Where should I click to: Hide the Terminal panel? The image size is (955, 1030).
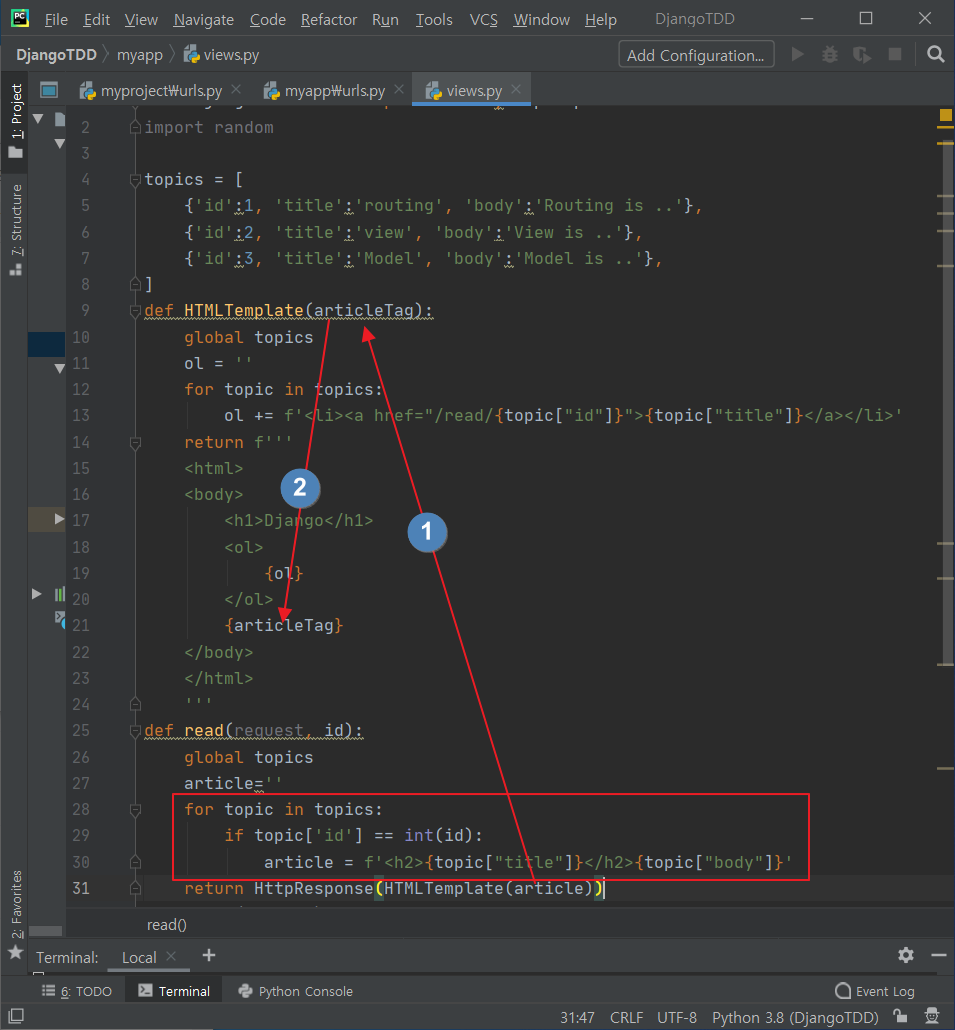coord(939,955)
